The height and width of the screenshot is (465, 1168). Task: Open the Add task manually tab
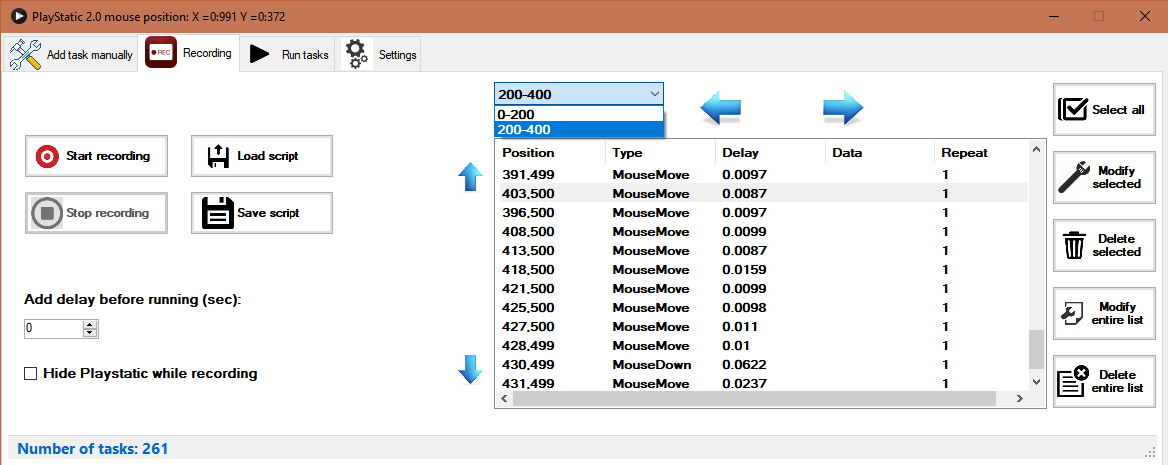pos(71,54)
